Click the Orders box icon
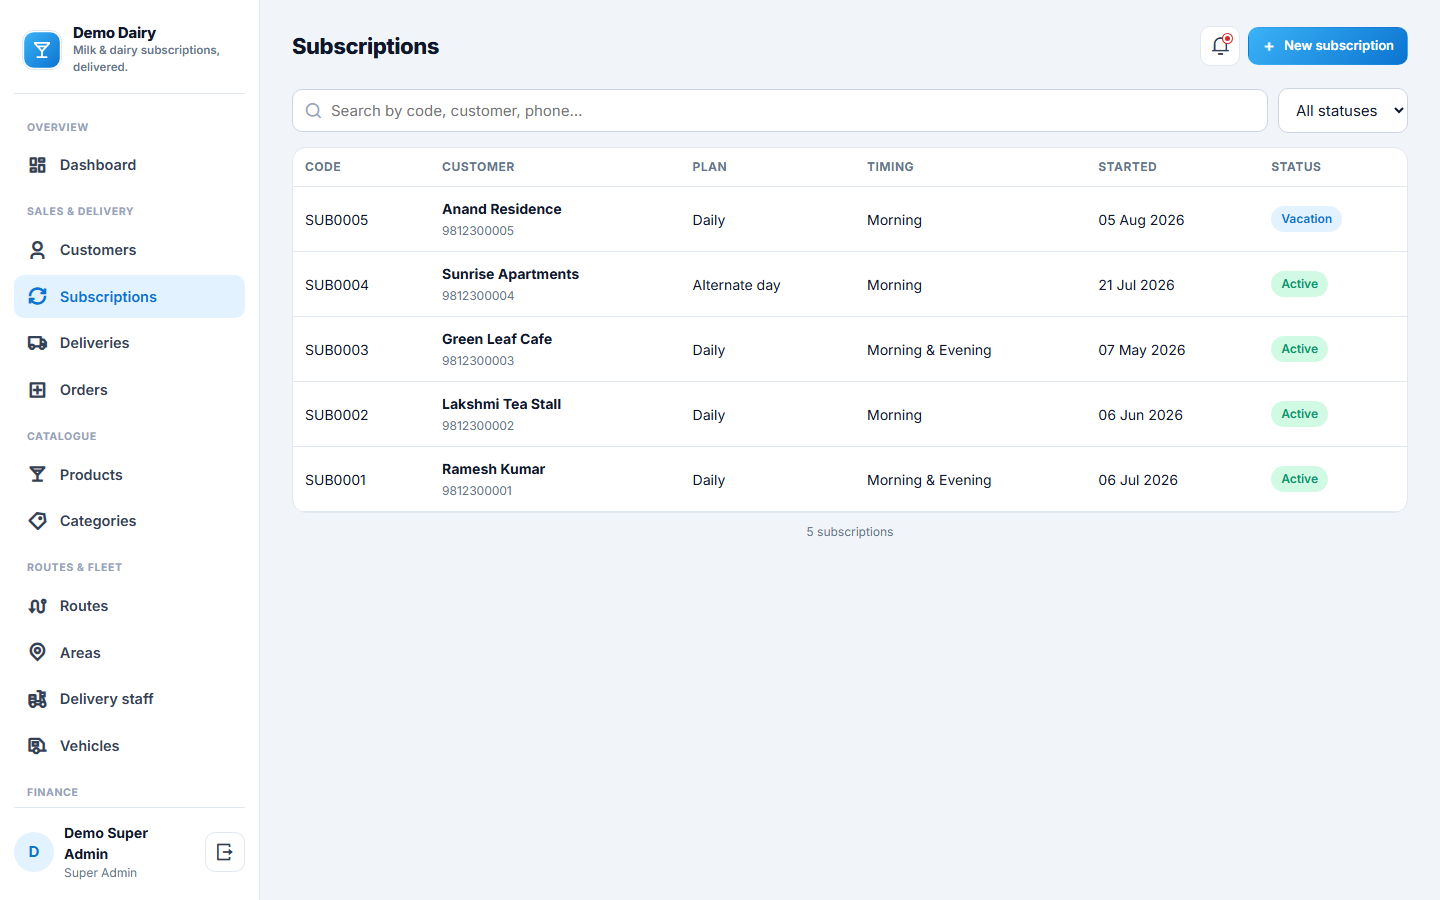This screenshot has width=1440, height=900. tap(38, 390)
